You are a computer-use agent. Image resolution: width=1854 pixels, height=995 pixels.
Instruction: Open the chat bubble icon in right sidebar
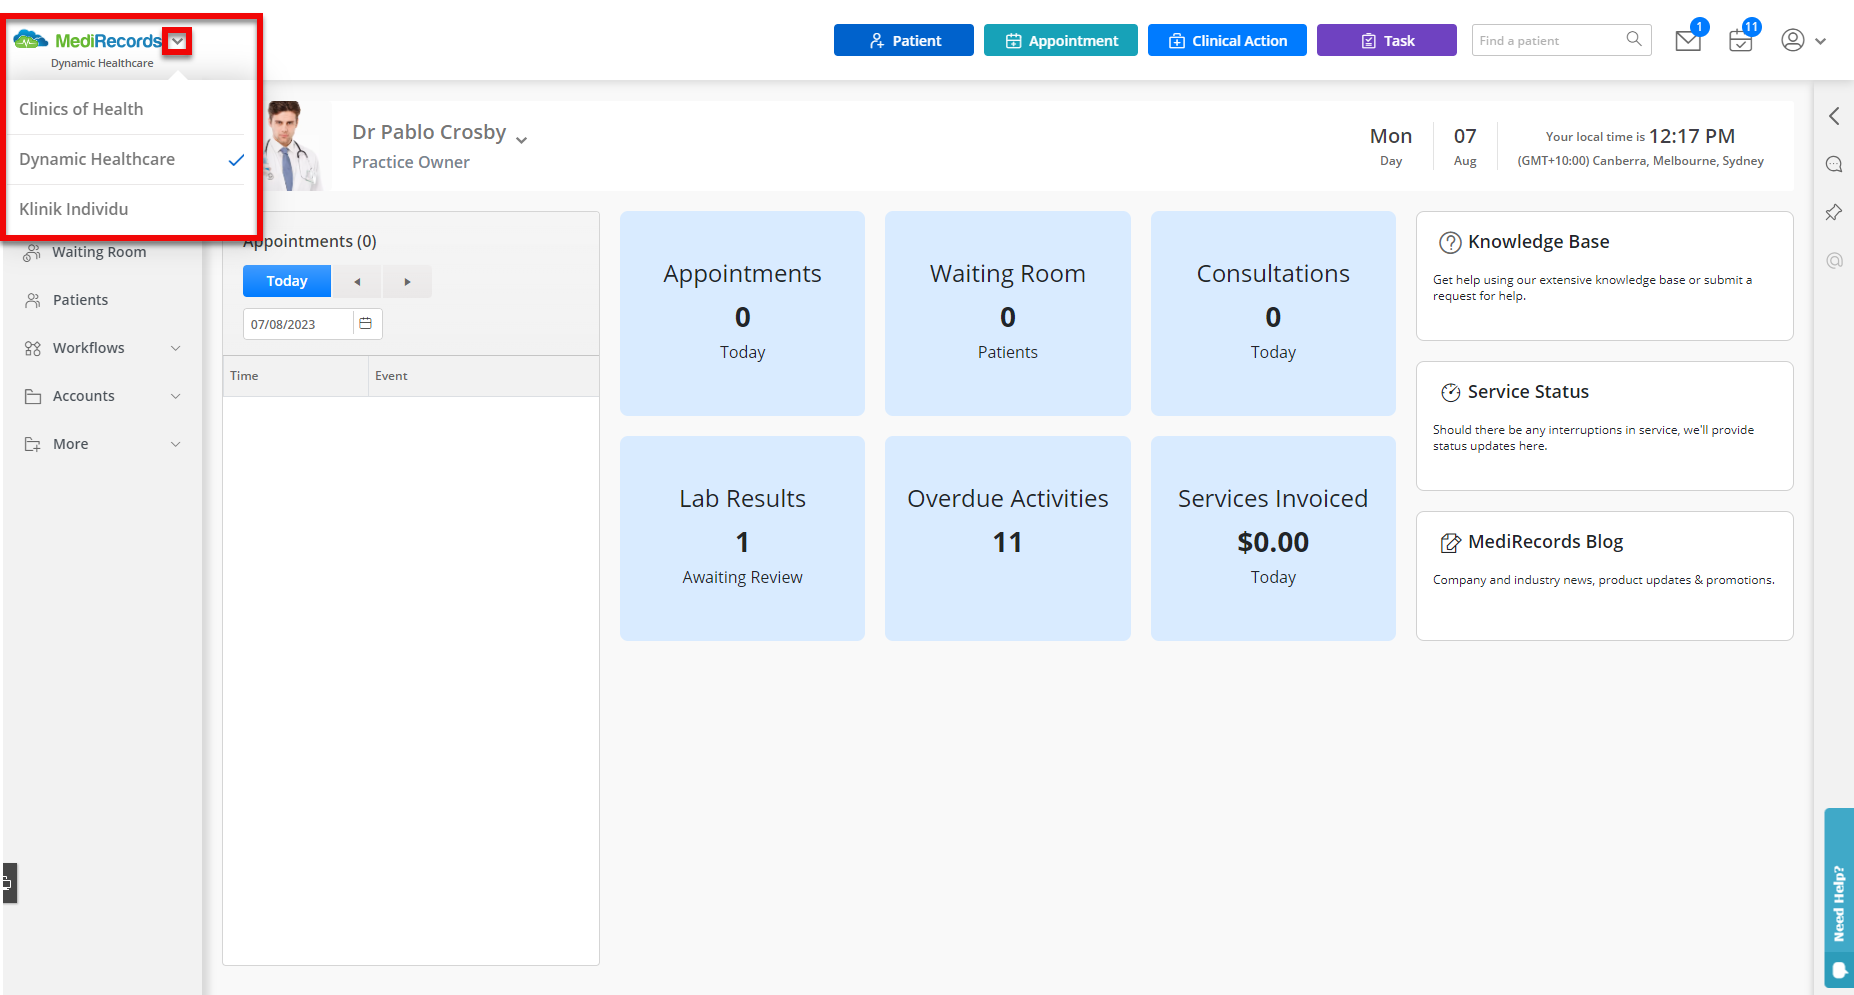pos(1834,164)
